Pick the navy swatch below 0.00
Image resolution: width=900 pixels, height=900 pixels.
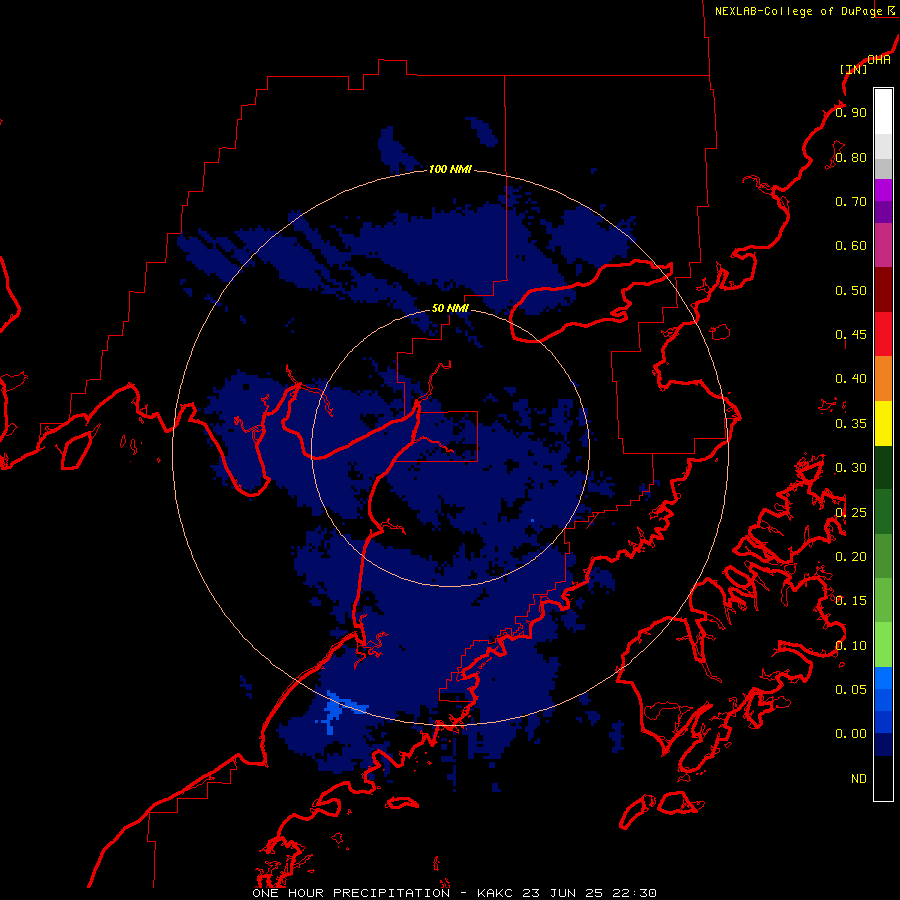point(883,745)
